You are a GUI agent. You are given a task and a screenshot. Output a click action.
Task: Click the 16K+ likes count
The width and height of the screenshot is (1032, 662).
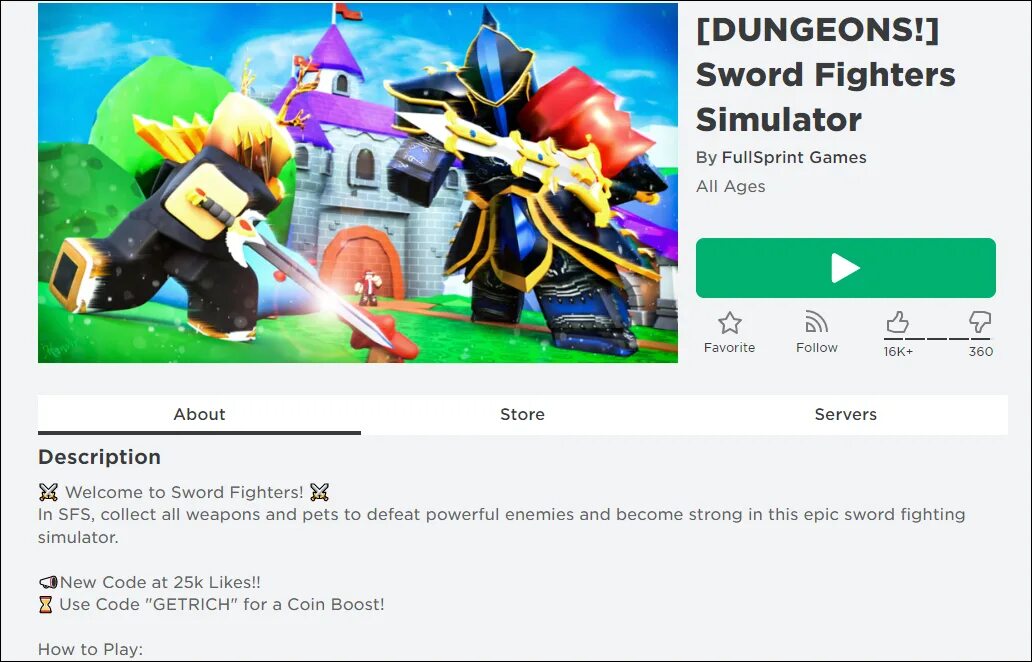[x=898, y=351]
